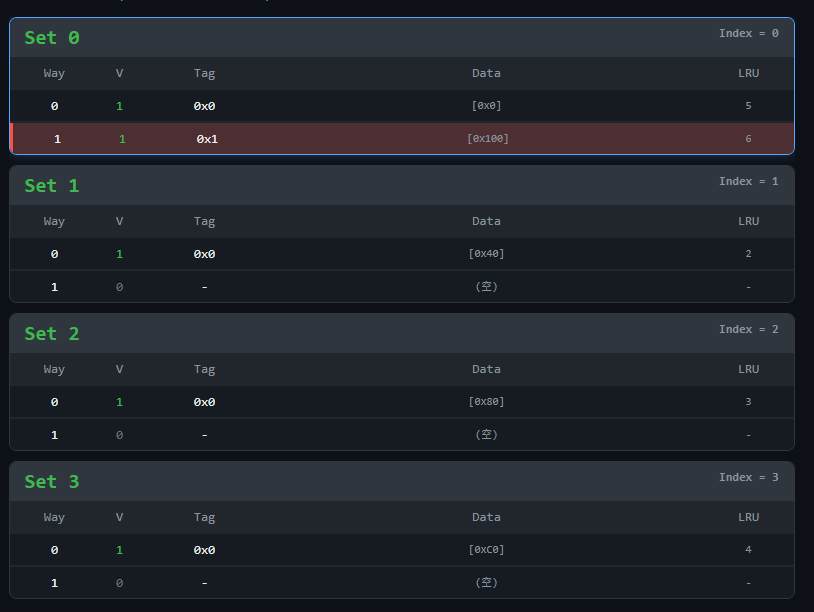Viewport: 814px width, 612px height.
Task: Select the empty way 1 row in Set 3
Action: click(x=402, y=582)
